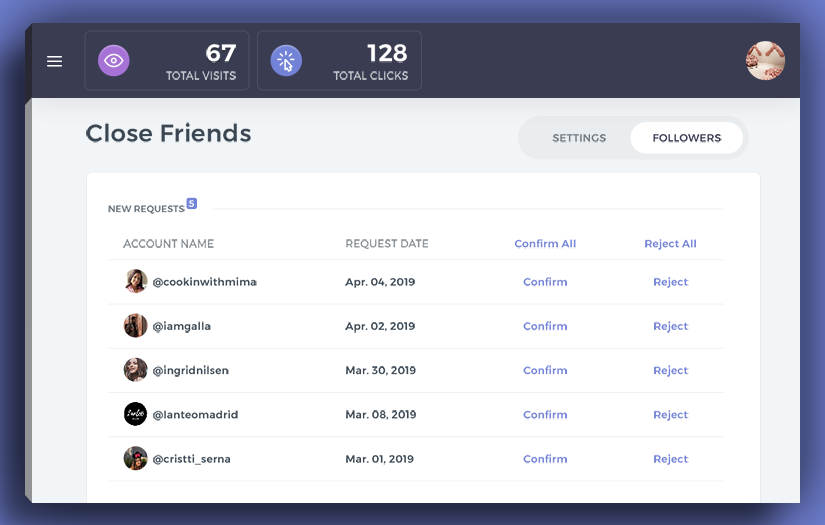Reject @cookinwithmima's request

[x=670, y=282]
